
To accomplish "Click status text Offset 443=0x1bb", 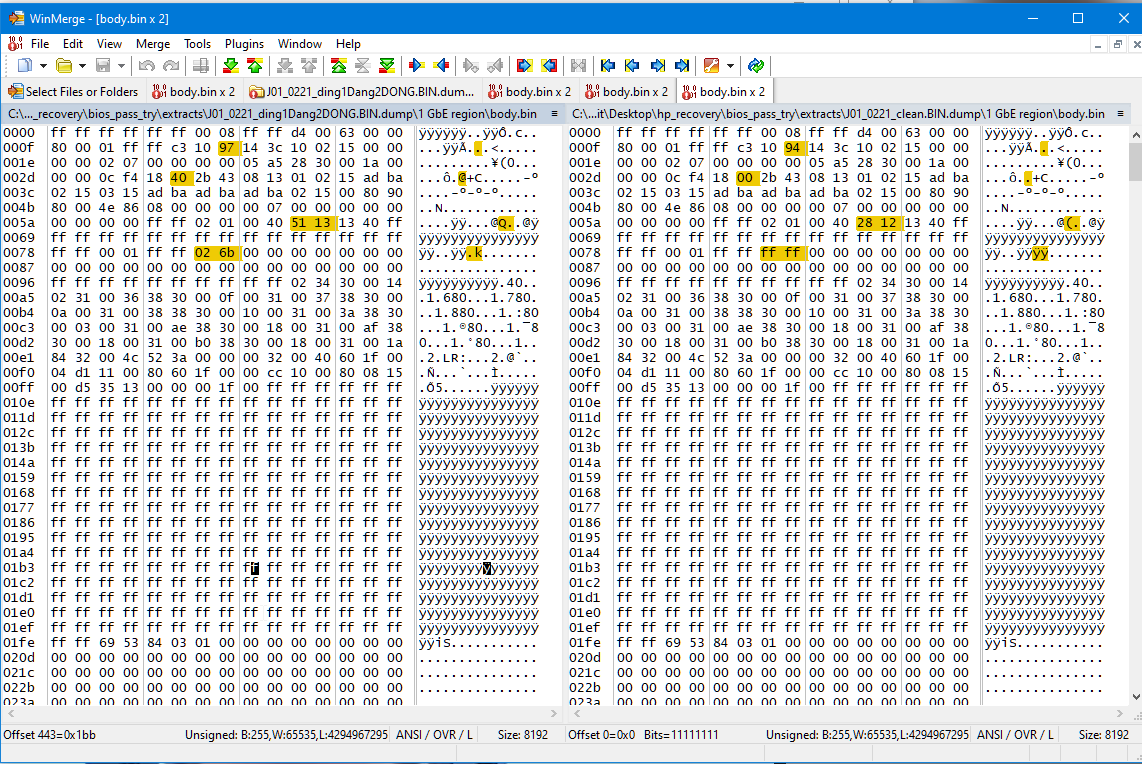I will click(x=50, y=735).
